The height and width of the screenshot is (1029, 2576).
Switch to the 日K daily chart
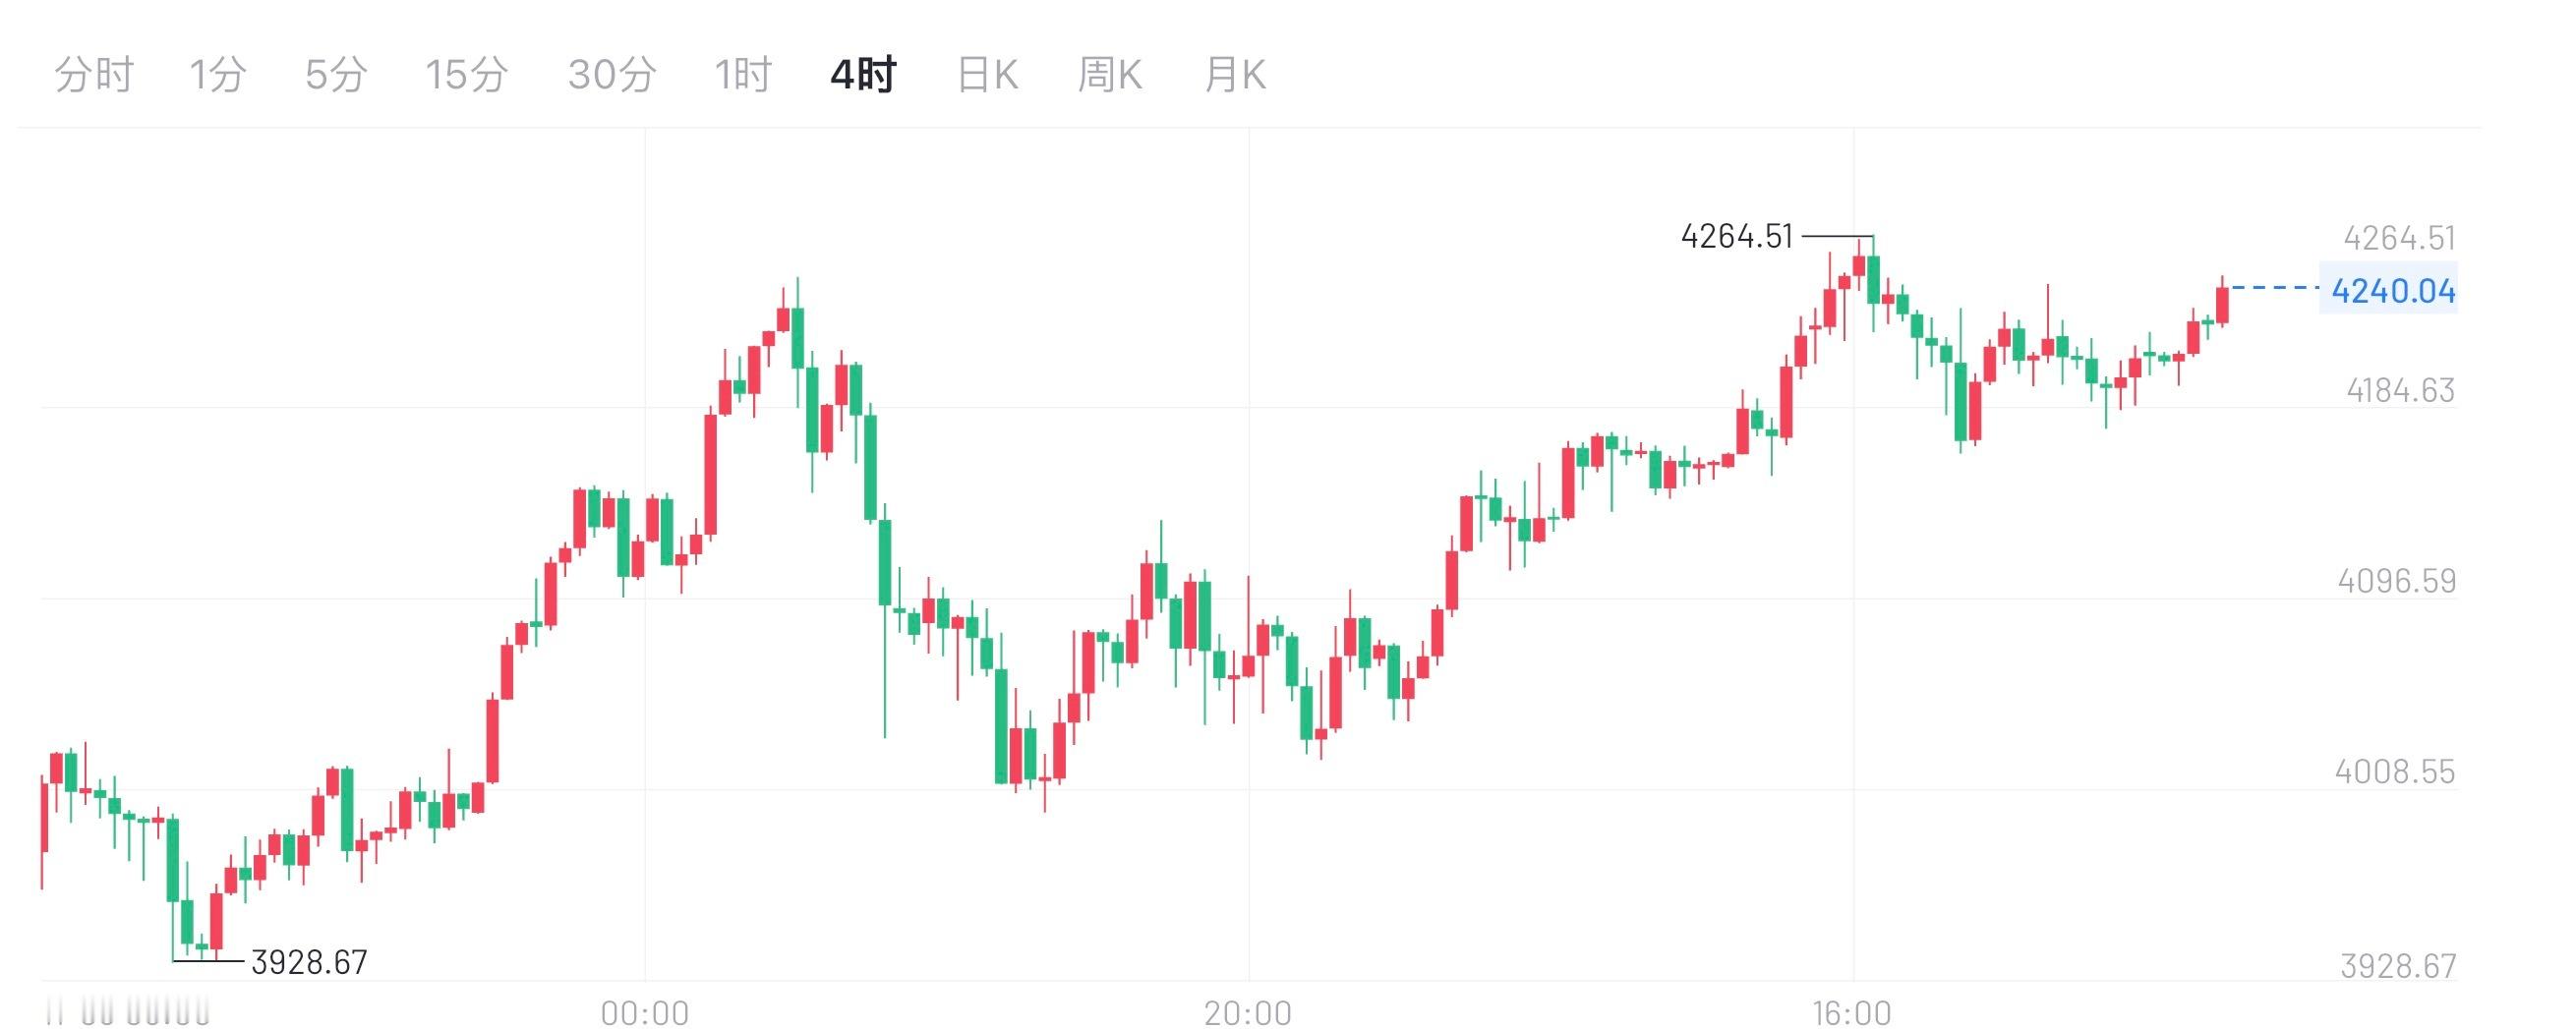[x=986, y=73]
